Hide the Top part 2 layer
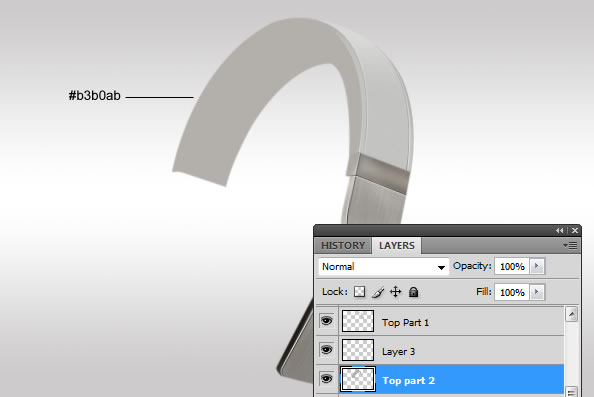 (x=327, y=378)
